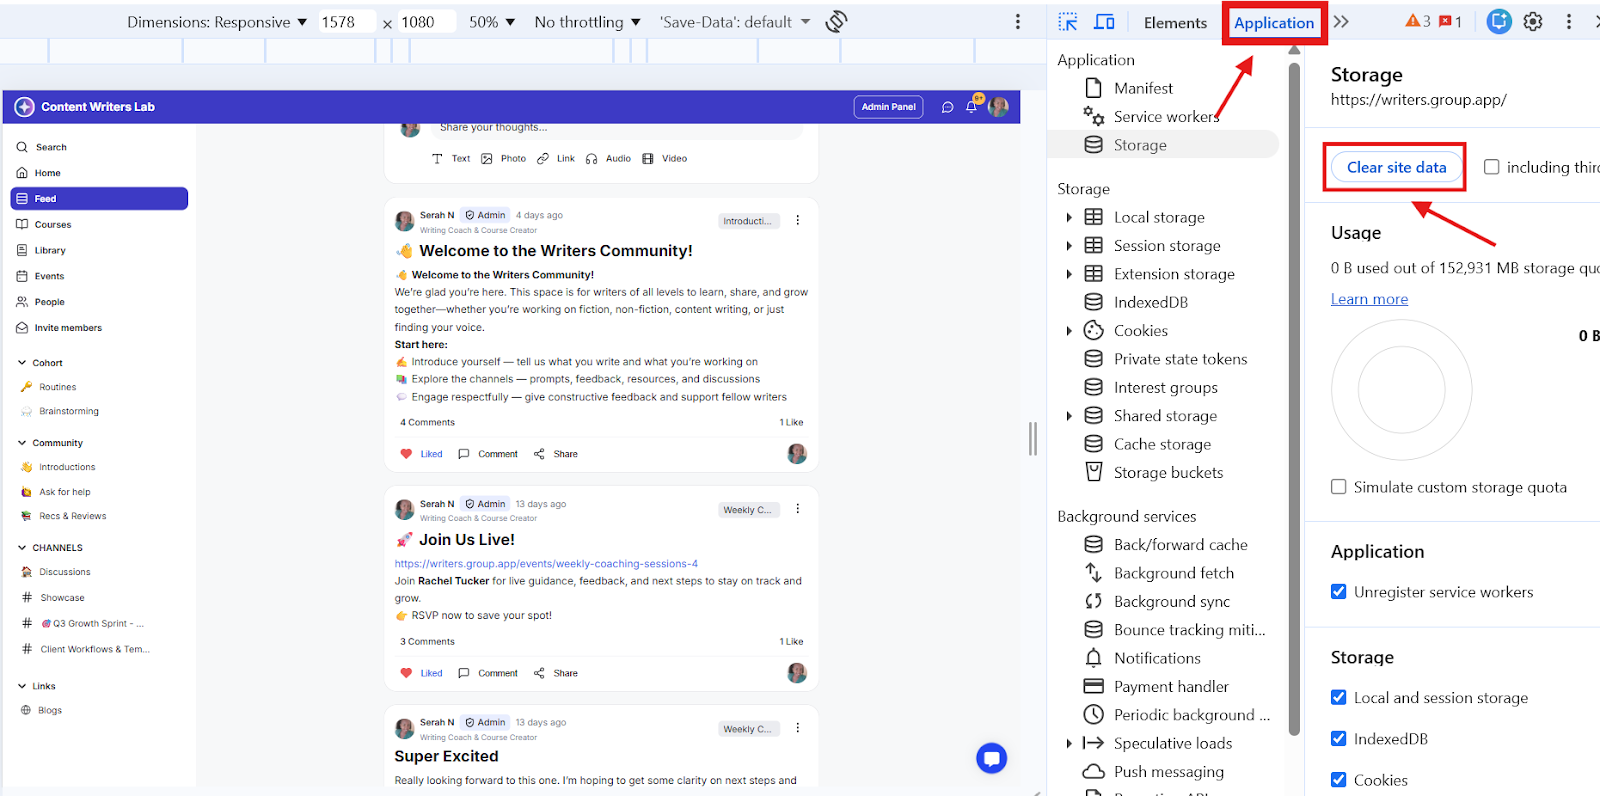
Task: Unlike the Welcome to the Writers Community post
Action: [x=421, y=454]
